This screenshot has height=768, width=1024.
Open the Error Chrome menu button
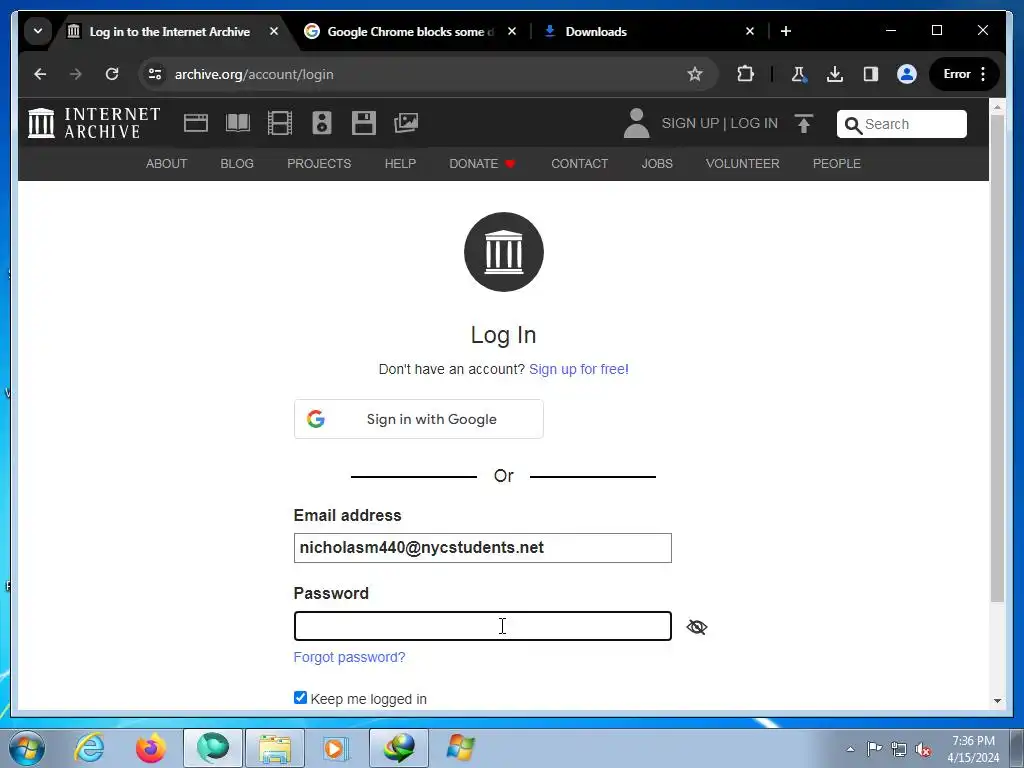click(965, 74)
